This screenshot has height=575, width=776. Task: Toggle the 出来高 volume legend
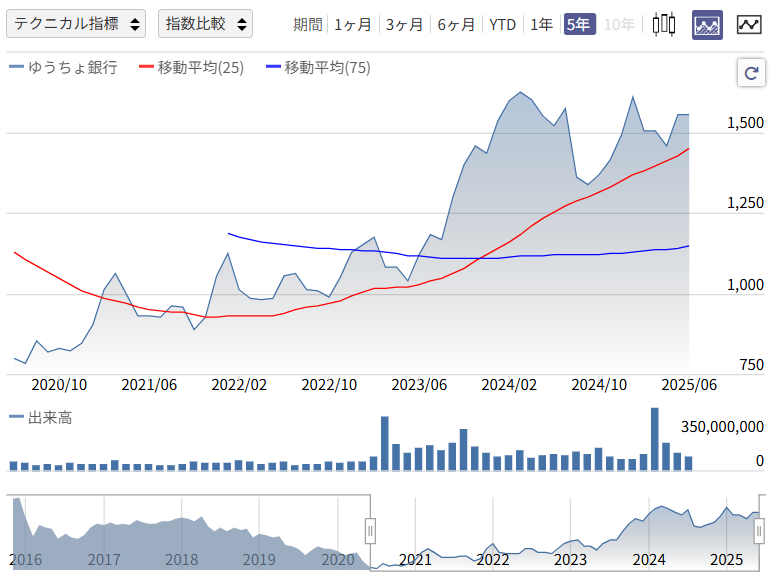(x=41, y=417)
